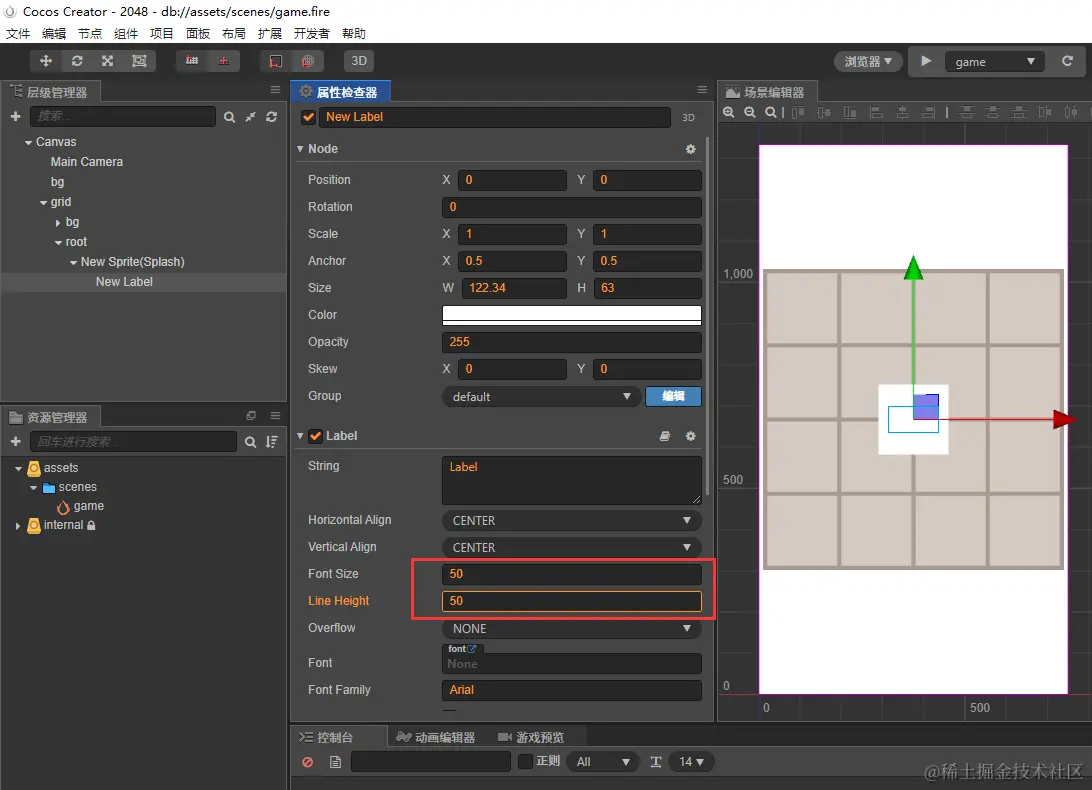Click the Opacity 255 field

(571, 342)
